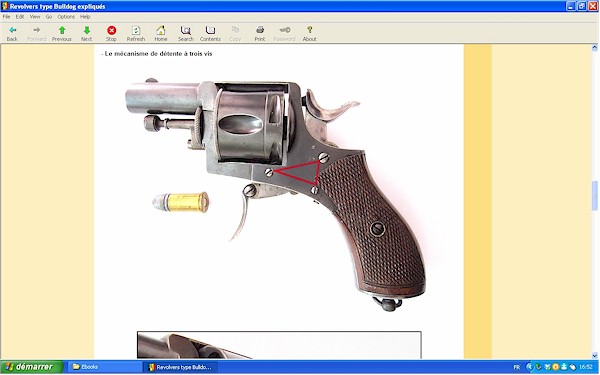Open the About question-mark icon
Viewport: 600px width, 375px height.
[x=309, y=33]
